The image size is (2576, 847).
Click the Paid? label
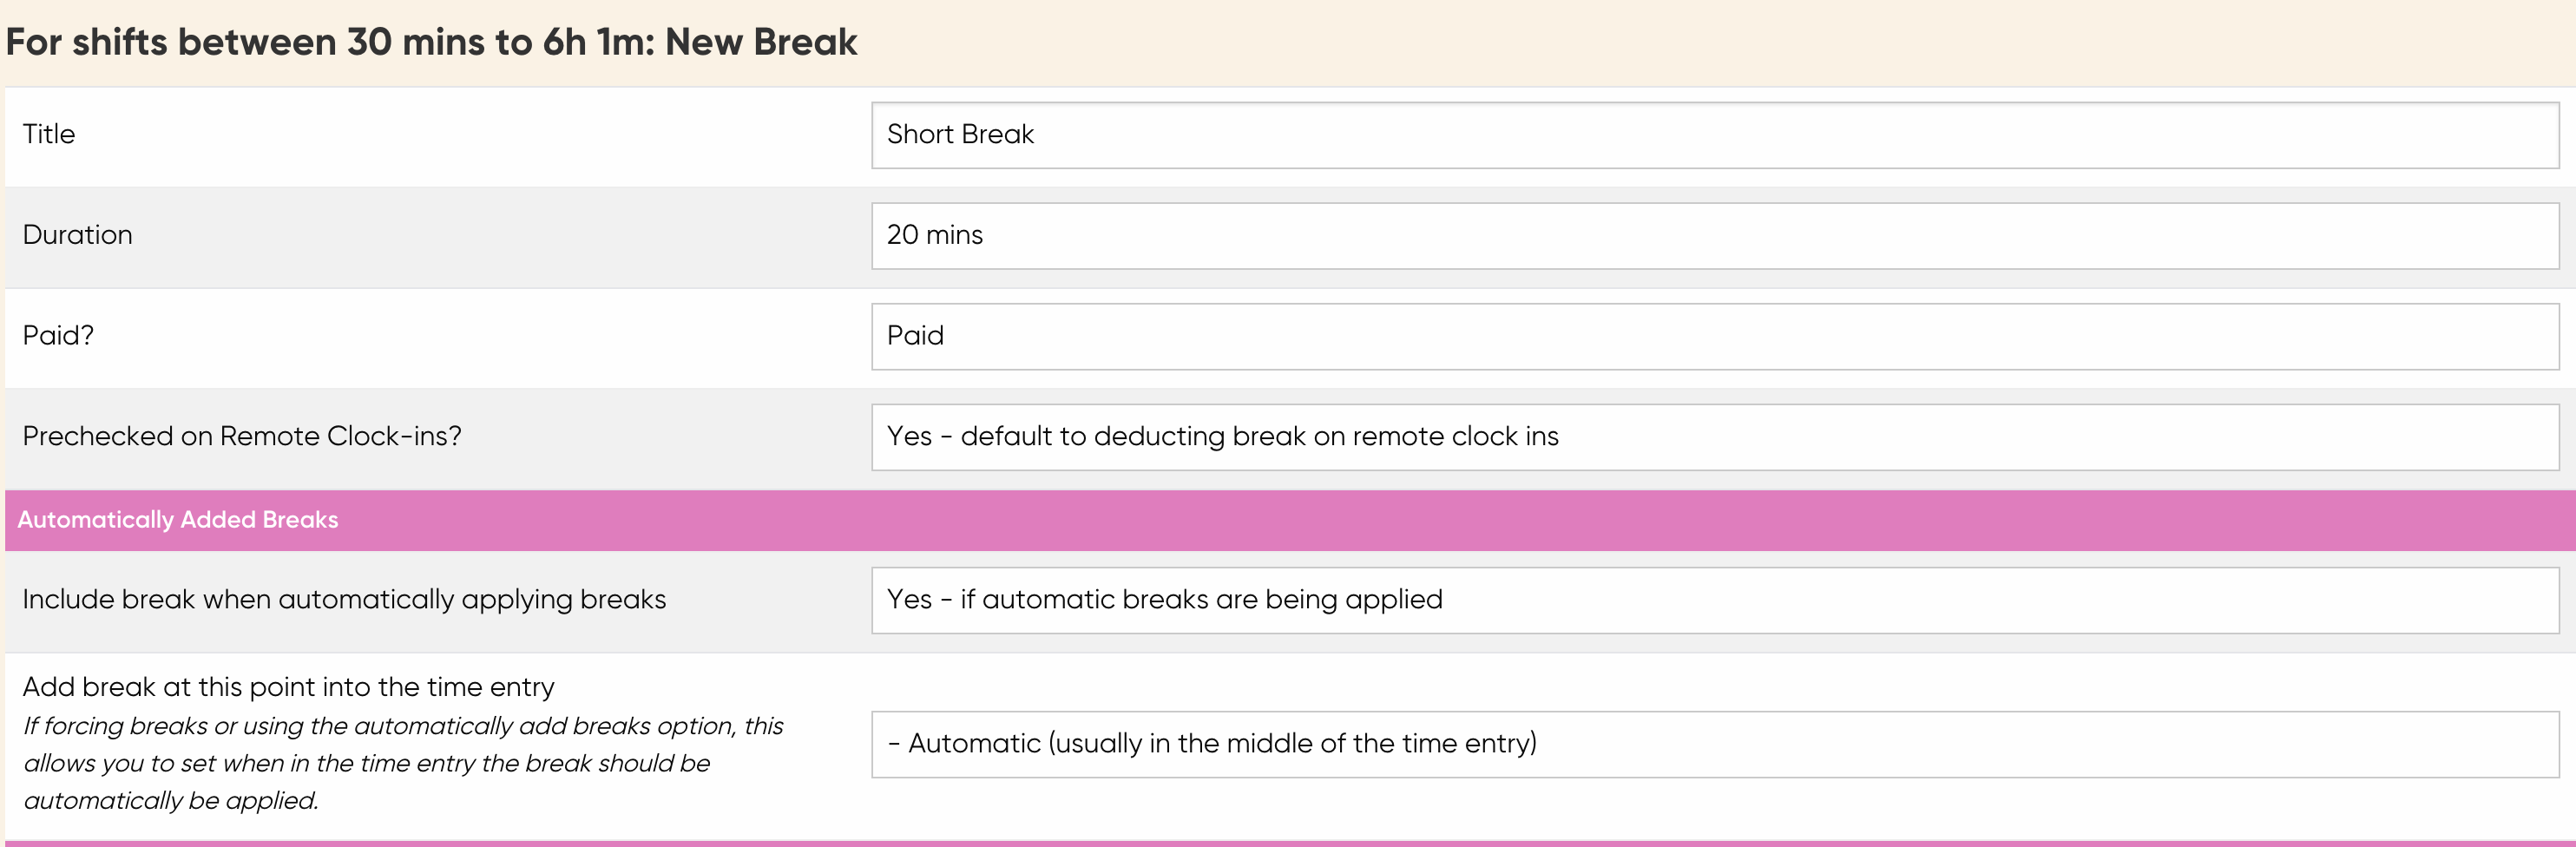pyautogui.click(x=58, y=335)
